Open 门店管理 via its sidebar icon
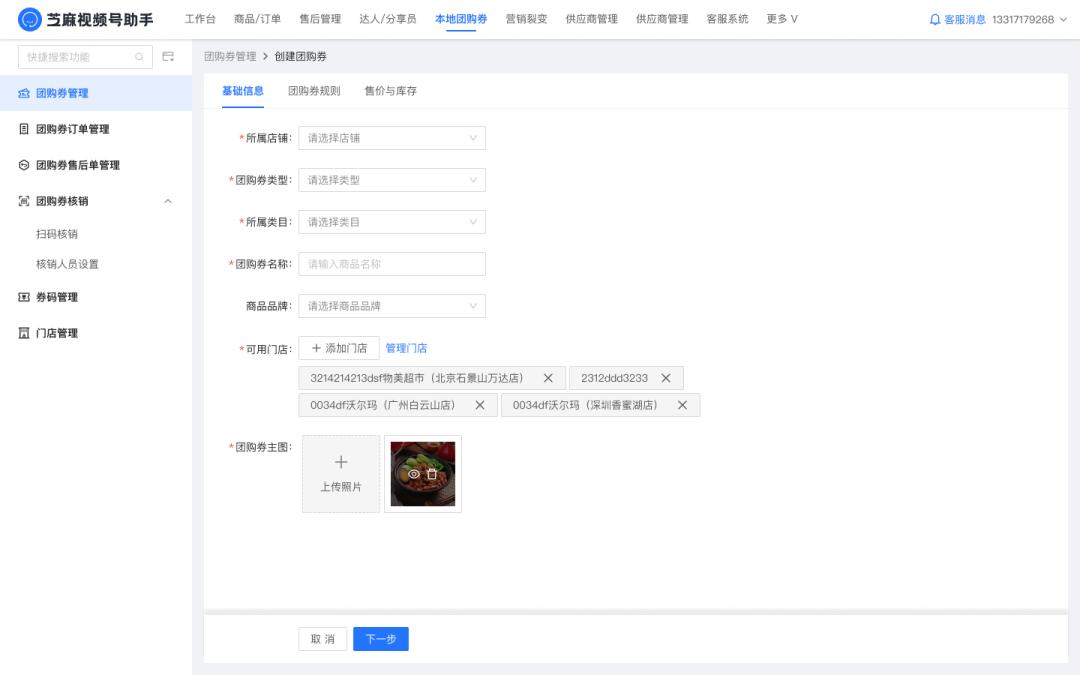Viewport: 1080px width, 675px height. click(x=23, y=332)
